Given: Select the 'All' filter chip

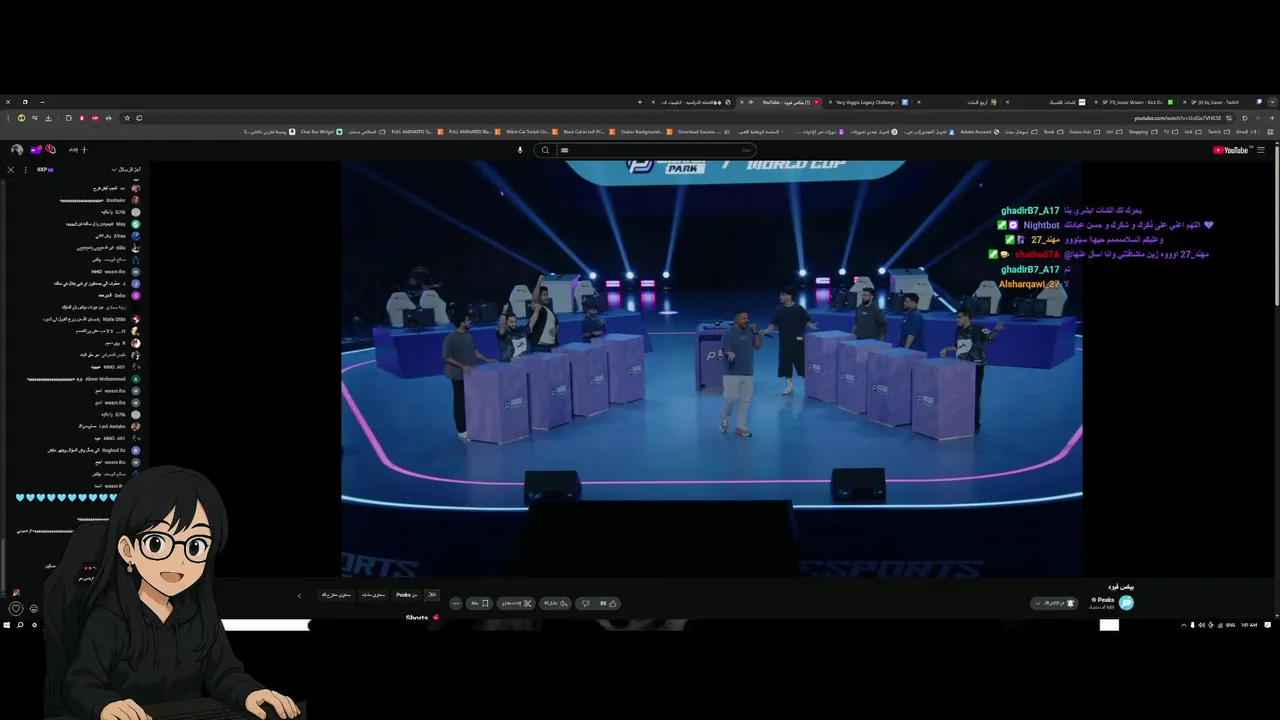Looking at the screenshot, I should point(432,595).
